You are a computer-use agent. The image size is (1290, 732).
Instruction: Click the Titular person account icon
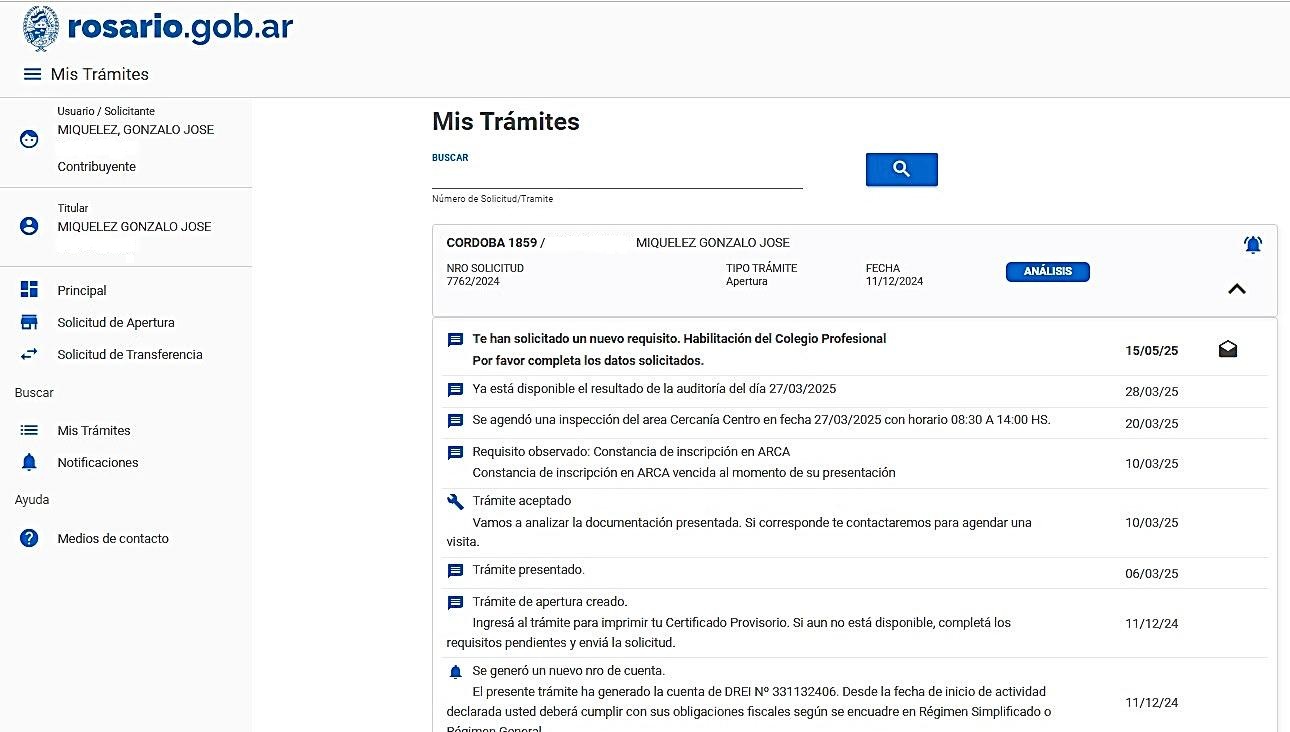pyautogui.click(x=29, y=226)
